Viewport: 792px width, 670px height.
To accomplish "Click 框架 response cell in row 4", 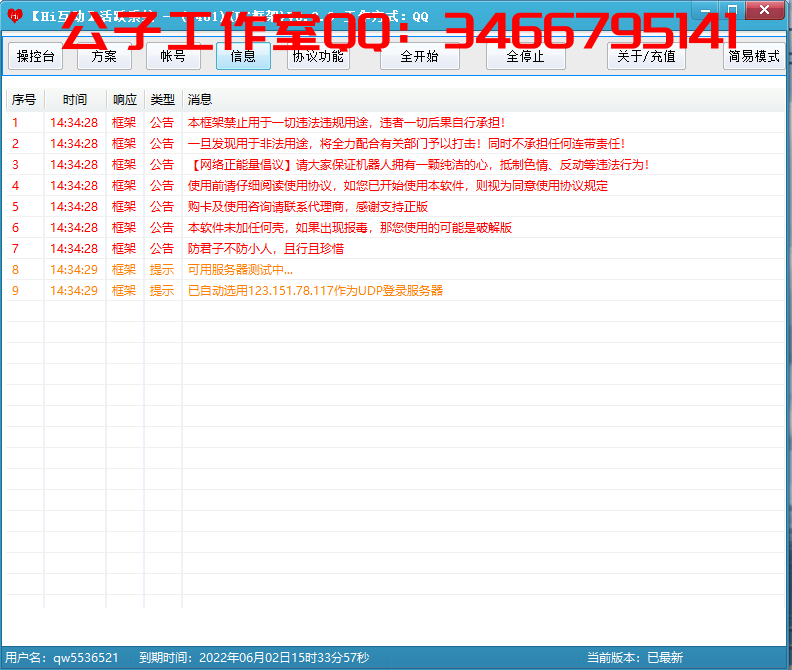I will [x=124, y=186].
